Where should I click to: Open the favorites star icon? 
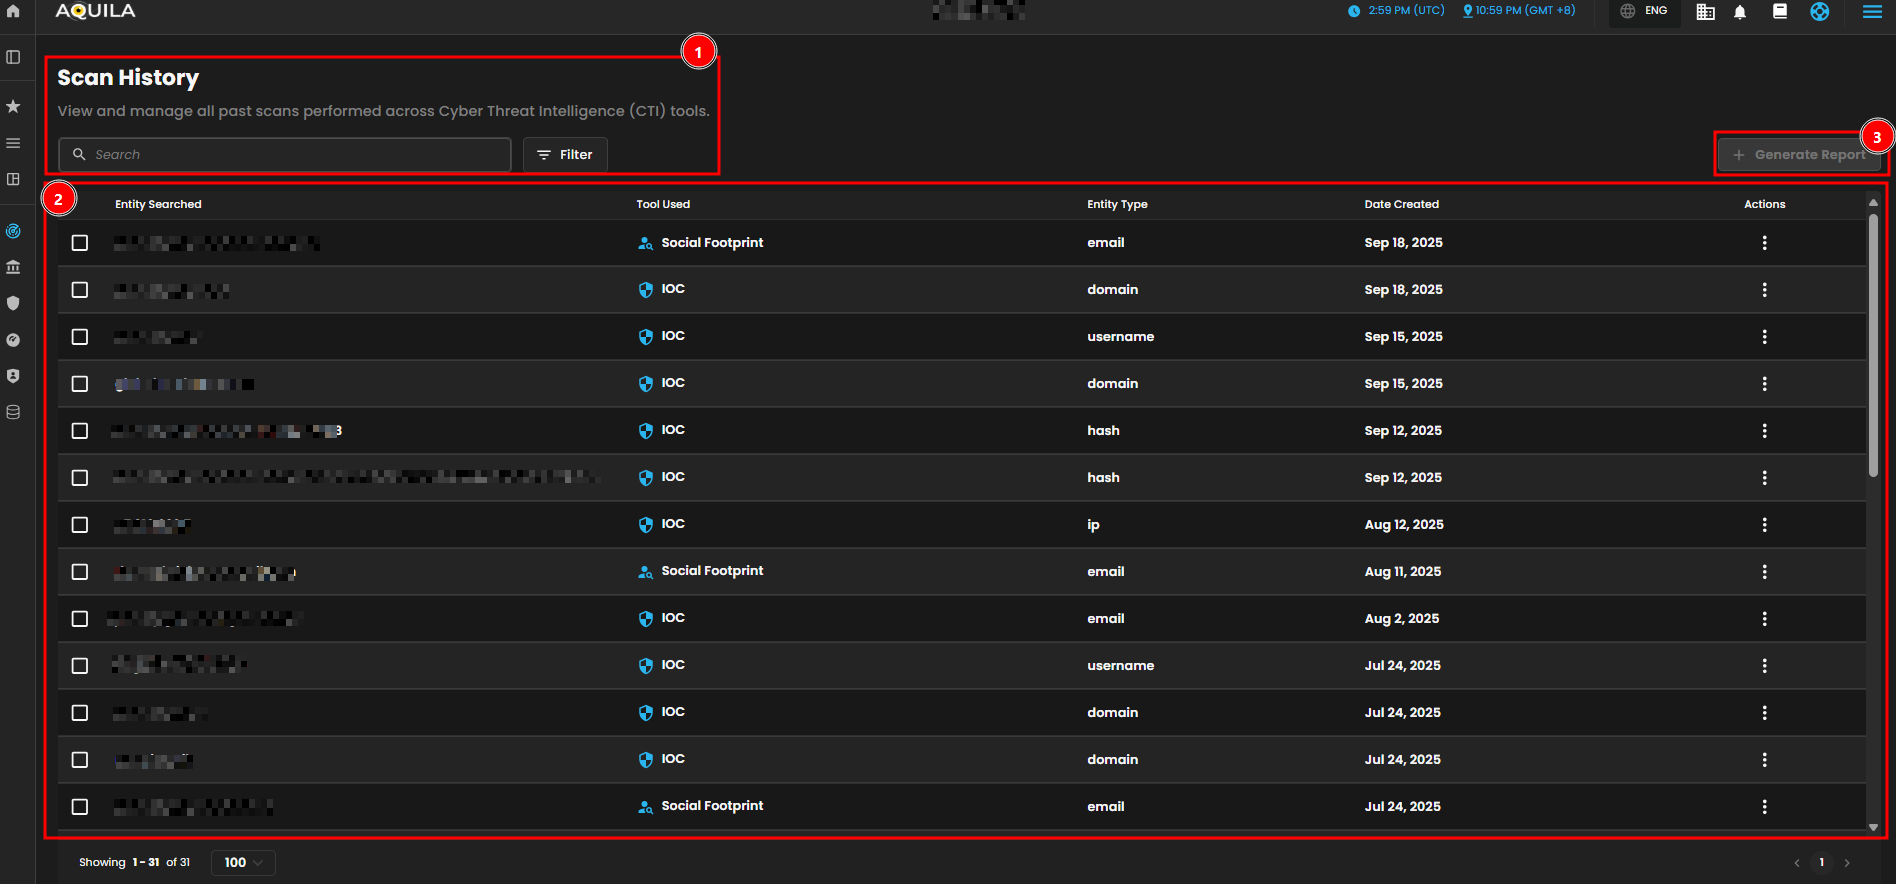[13, 106]
